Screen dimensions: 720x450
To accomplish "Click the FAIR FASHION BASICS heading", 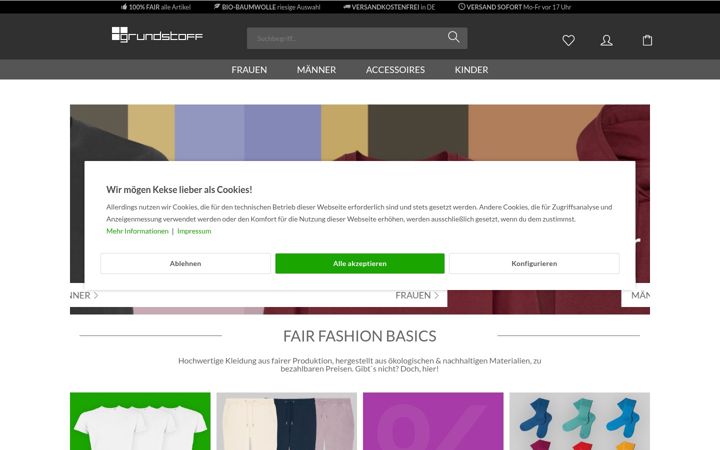I will coord(360,336).
